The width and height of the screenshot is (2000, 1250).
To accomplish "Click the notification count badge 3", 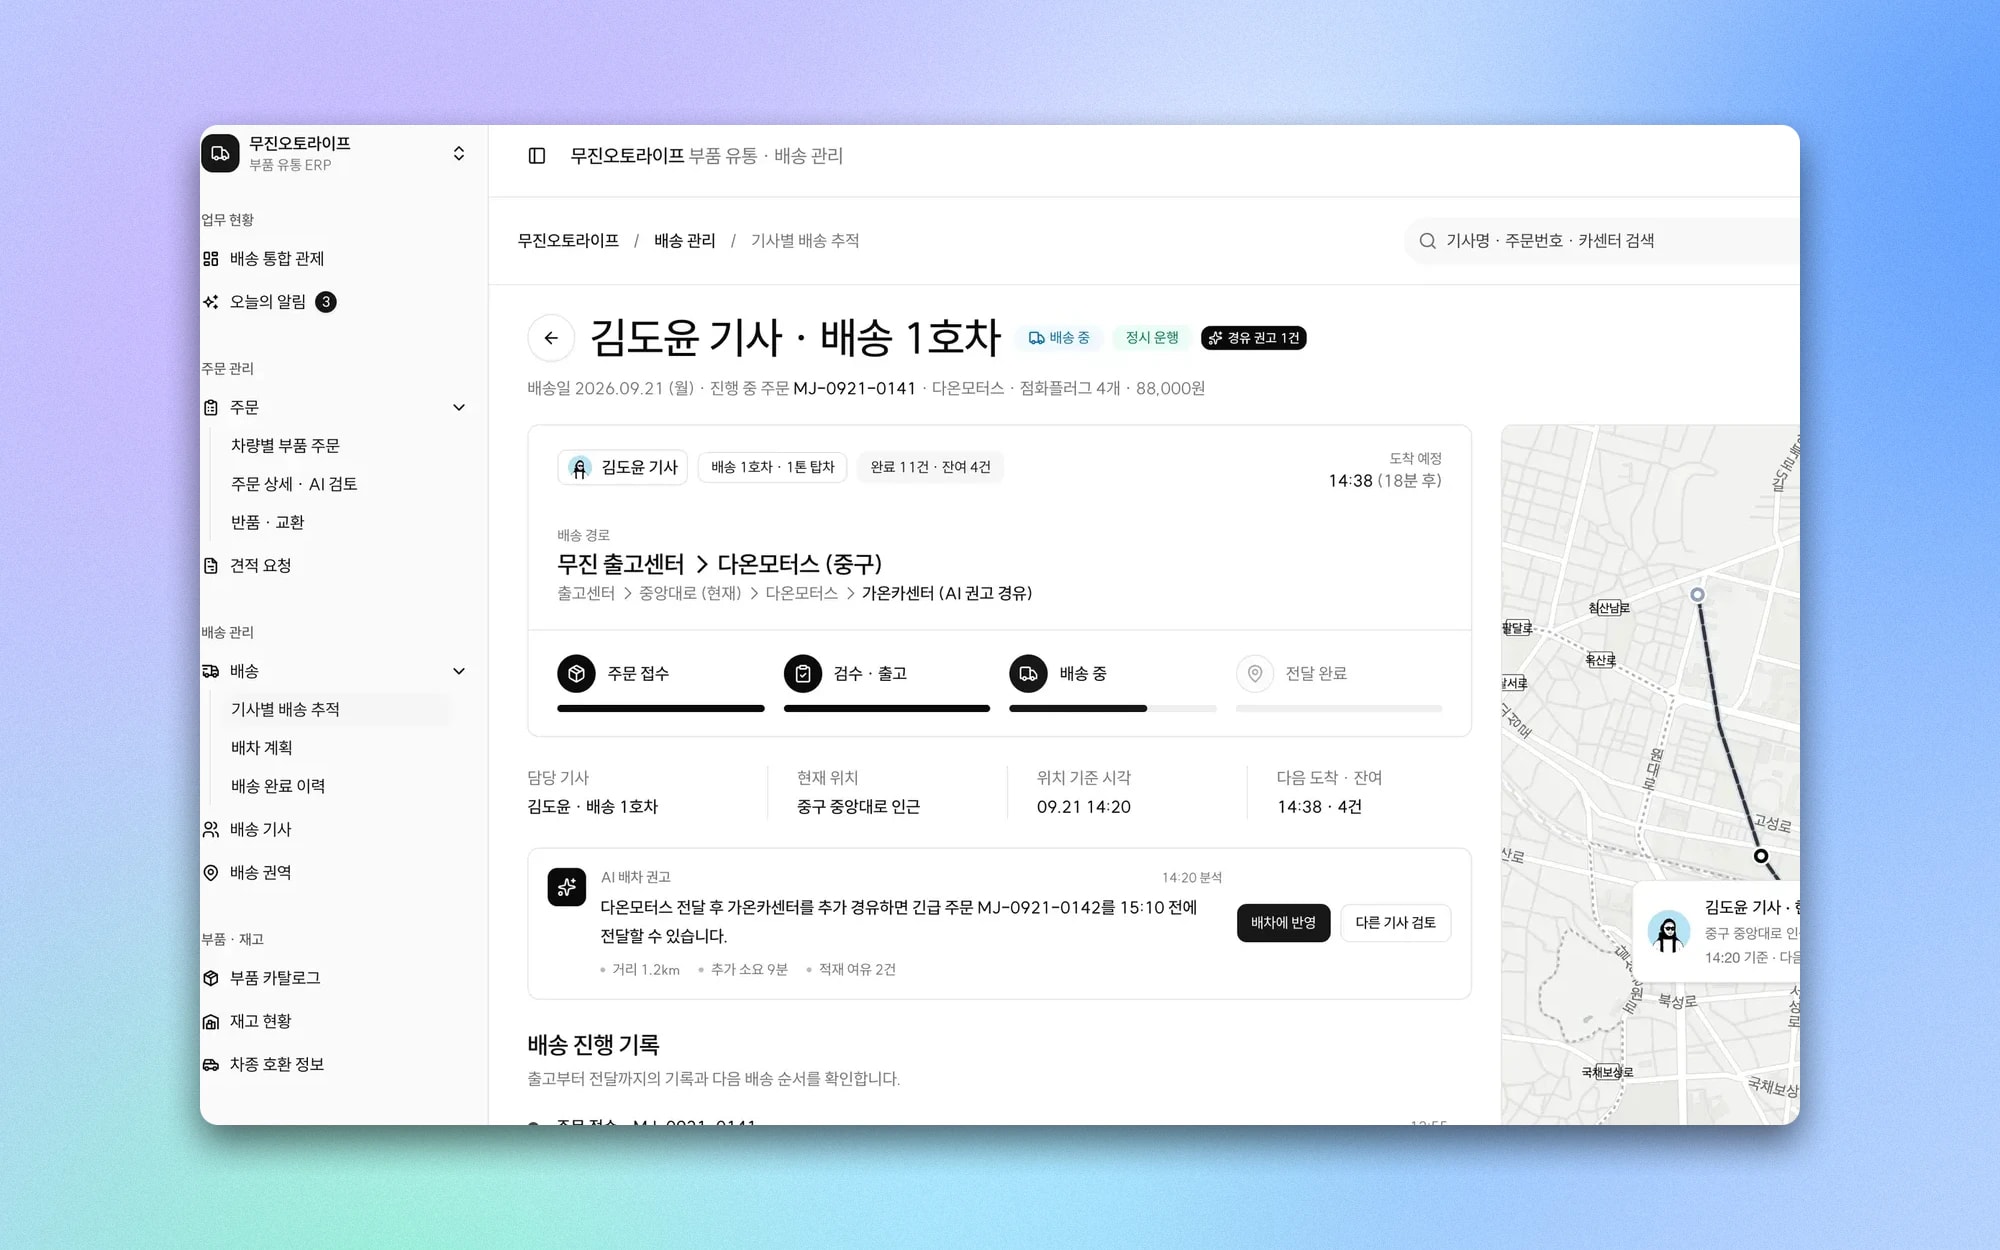I will (x=326, y=302).
